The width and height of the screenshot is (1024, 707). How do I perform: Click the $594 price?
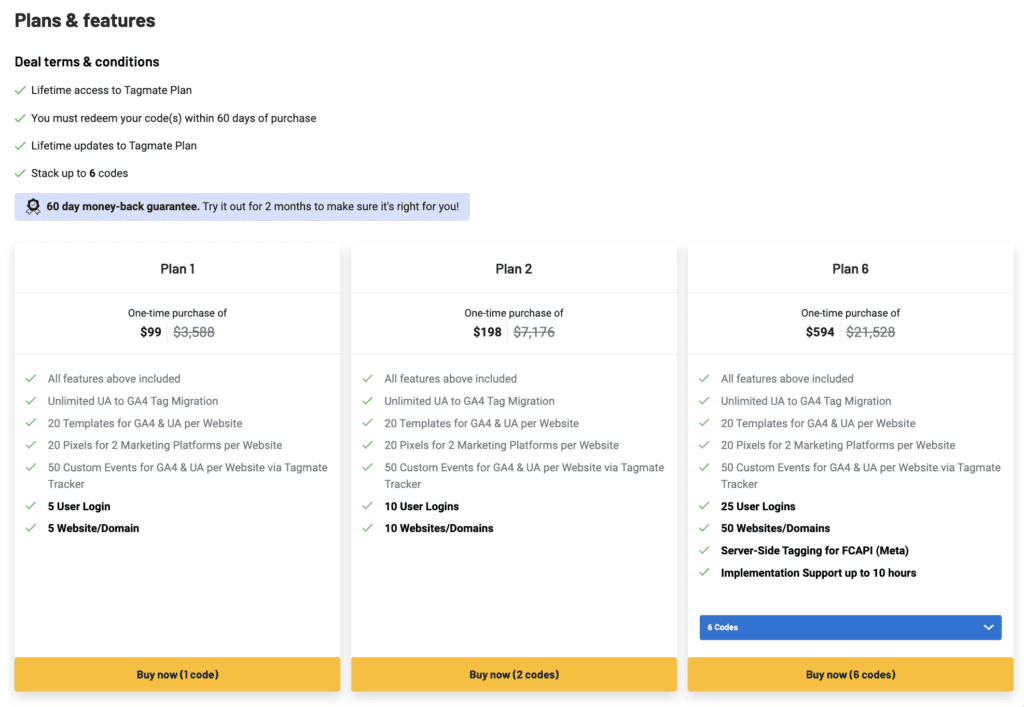820,332
